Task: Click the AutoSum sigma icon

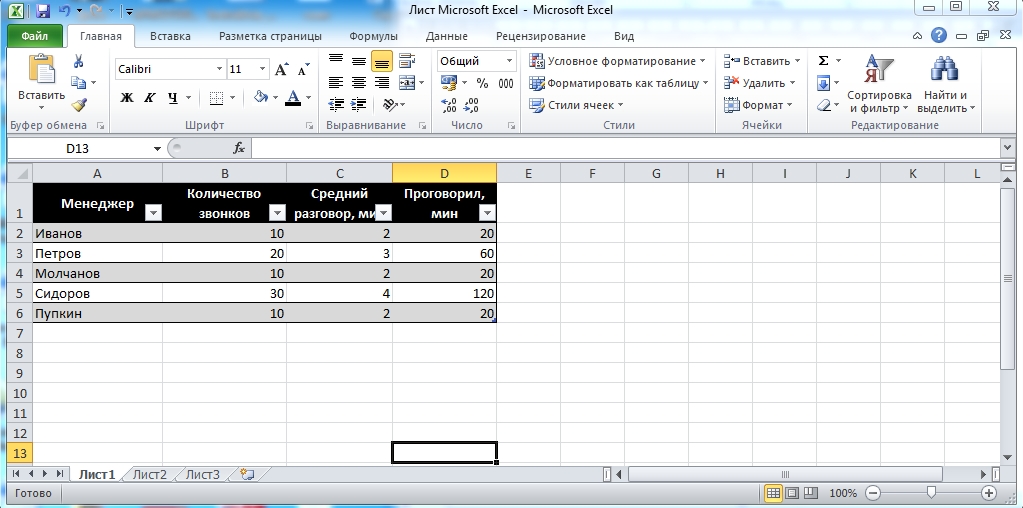Action: [x=823, y=61]
